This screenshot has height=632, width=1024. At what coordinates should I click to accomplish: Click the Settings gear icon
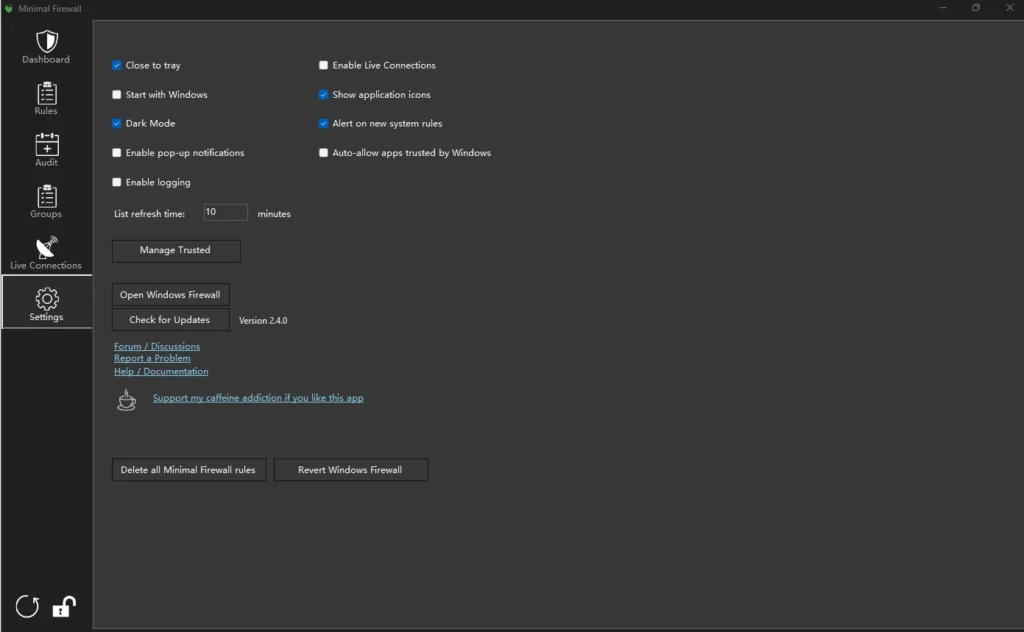[x=46, y=299]
